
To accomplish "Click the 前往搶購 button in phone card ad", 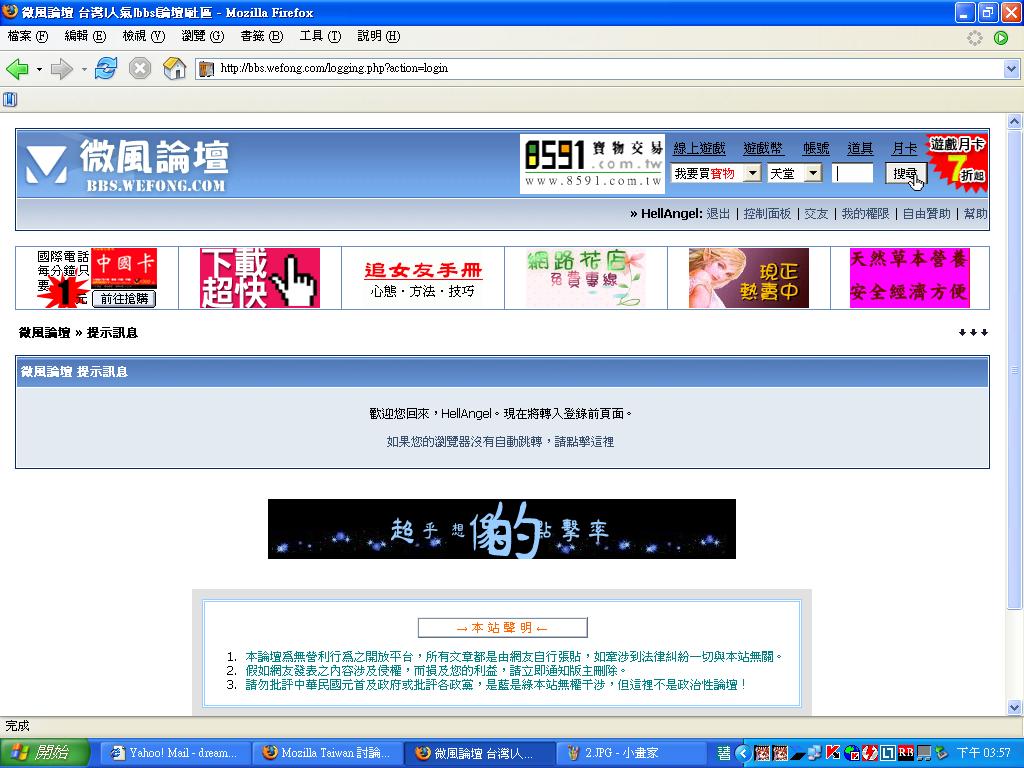I will pos(125,298).
